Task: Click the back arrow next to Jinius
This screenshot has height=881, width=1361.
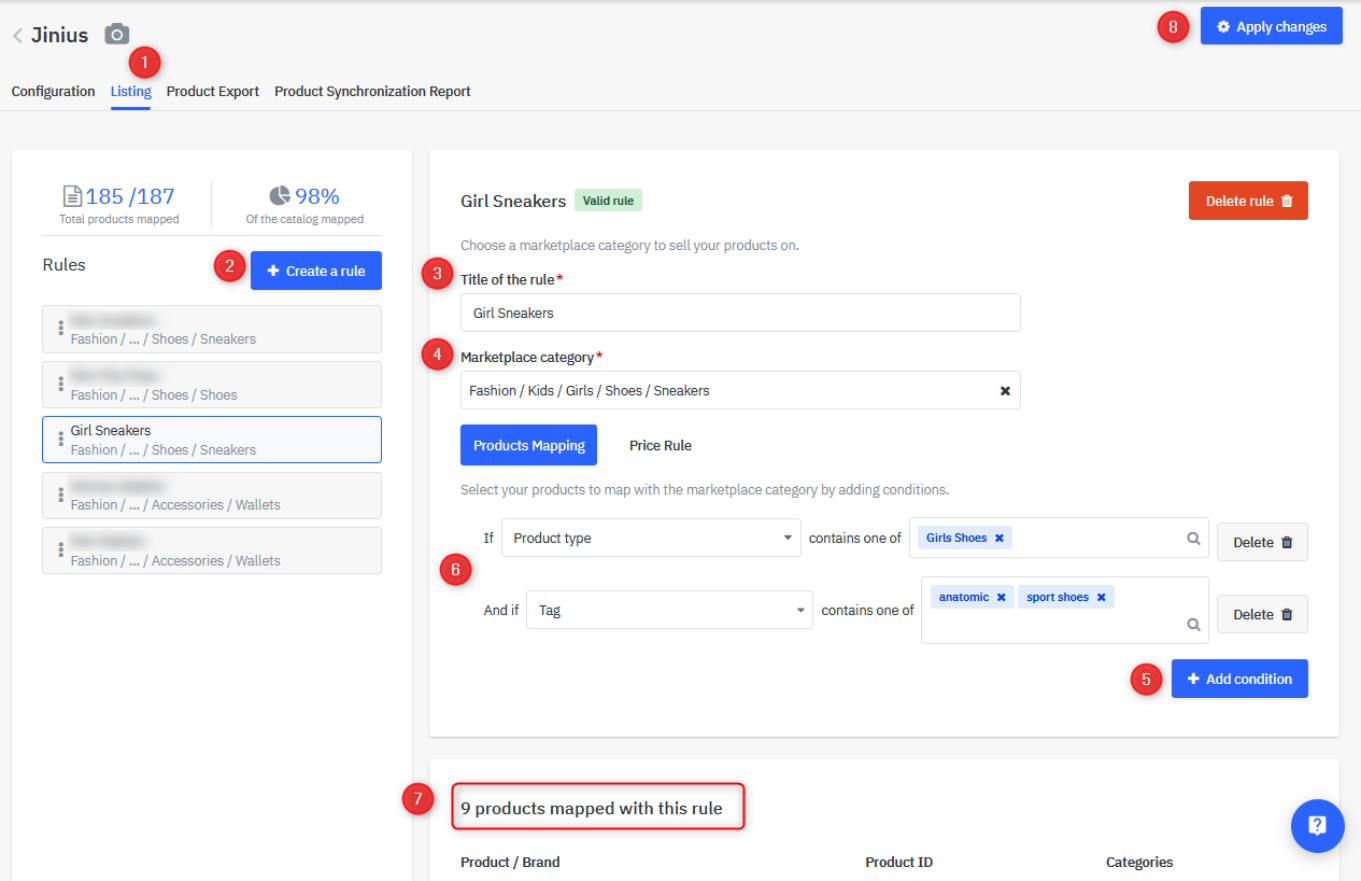Action: coord(17,36)
